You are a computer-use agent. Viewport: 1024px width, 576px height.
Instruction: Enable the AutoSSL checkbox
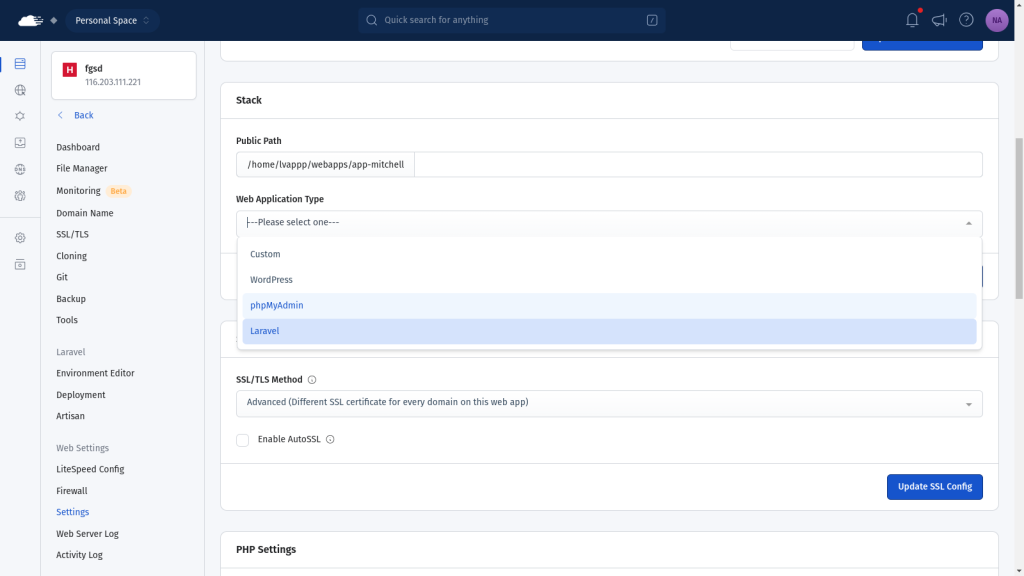click(x=243, y=439)
